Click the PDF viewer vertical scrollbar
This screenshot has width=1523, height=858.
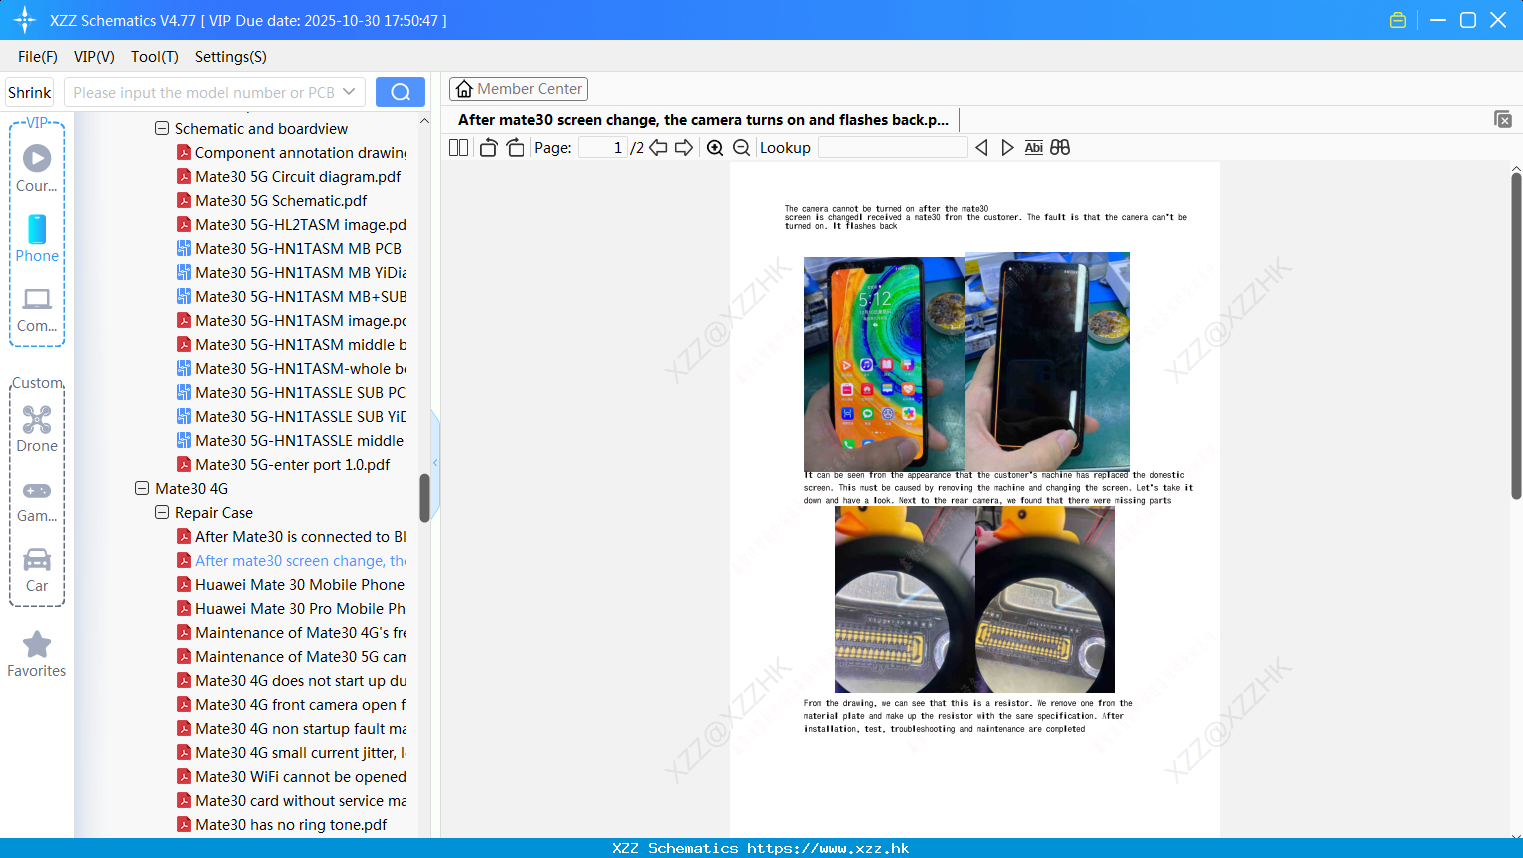1516,336
